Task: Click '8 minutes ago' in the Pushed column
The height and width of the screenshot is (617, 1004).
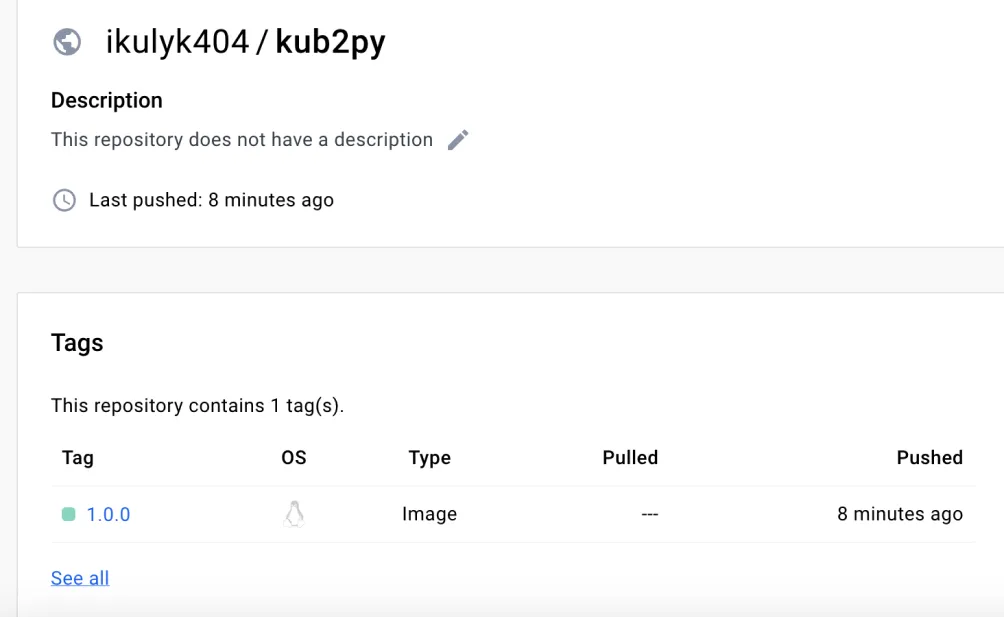Action: pyautogui.click(x=899, y=514)
